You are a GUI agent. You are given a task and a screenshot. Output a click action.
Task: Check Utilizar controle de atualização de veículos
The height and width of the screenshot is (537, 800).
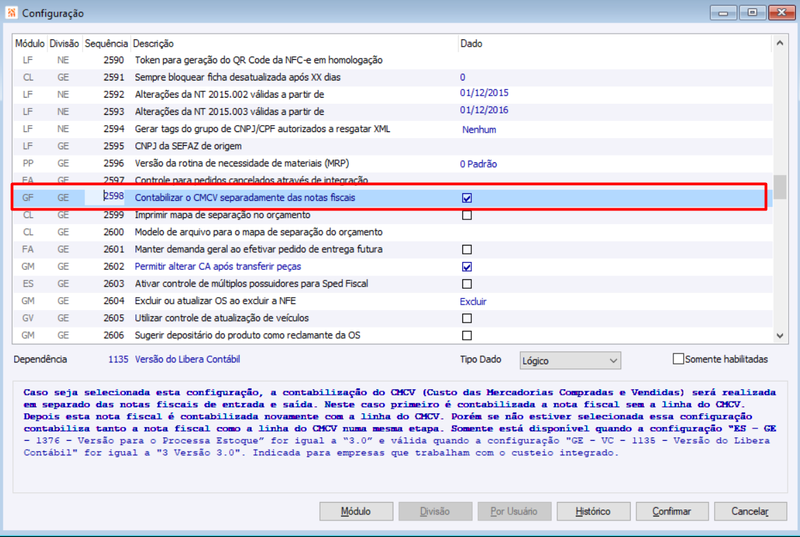pos(467,318)
